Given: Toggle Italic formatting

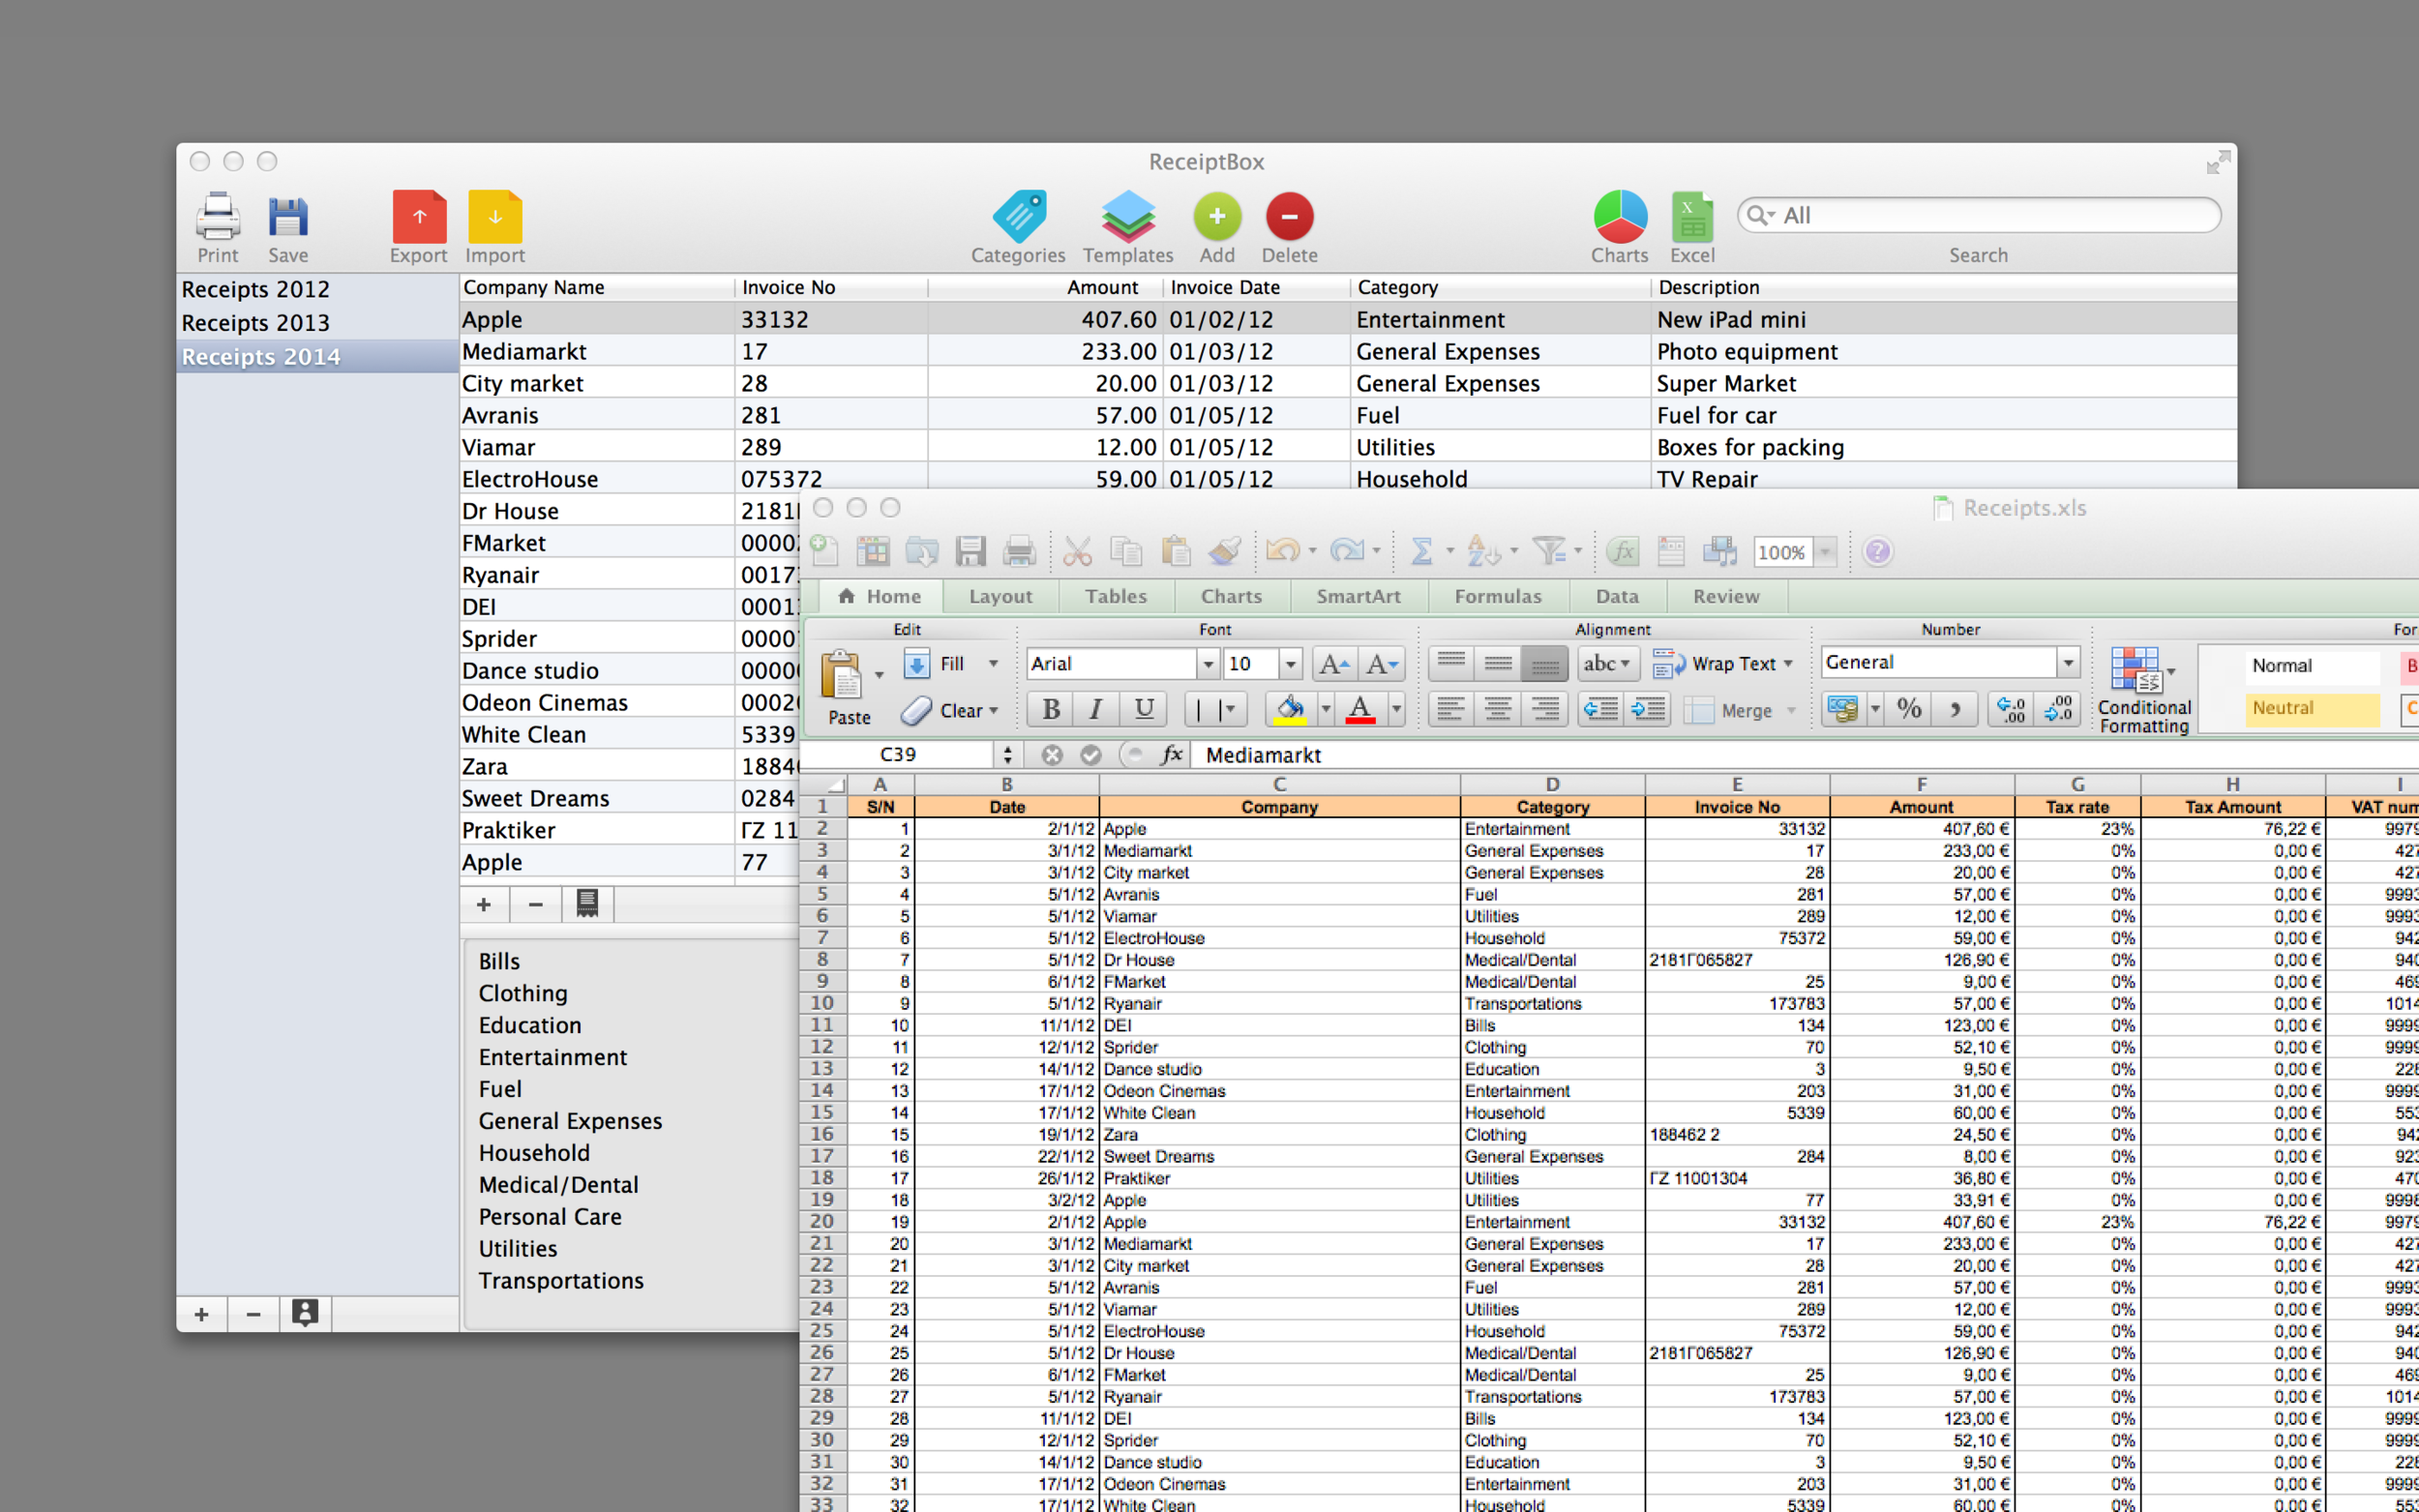Looking at the screenshot, I should click(1096, 710).
